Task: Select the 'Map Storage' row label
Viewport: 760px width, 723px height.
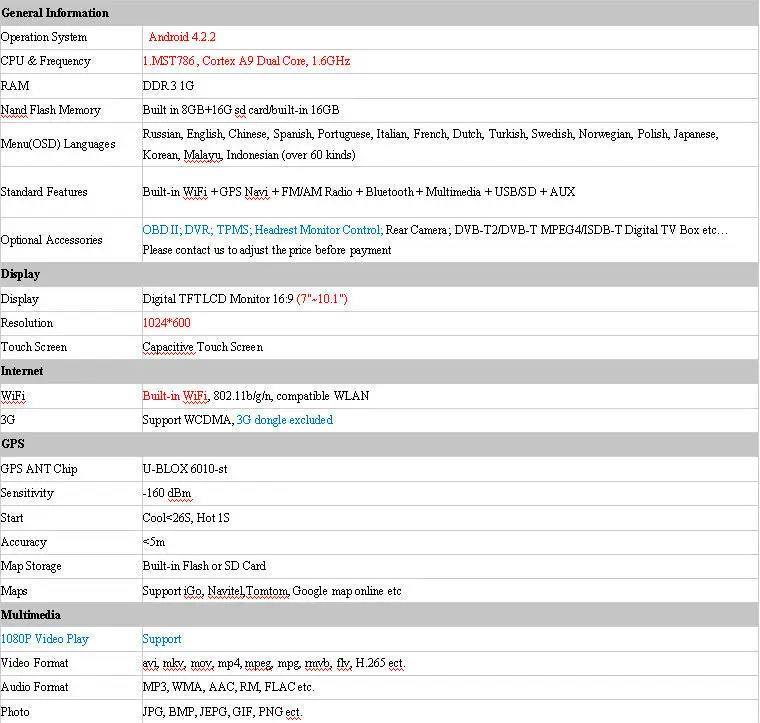Action: [x=31, y=566]
